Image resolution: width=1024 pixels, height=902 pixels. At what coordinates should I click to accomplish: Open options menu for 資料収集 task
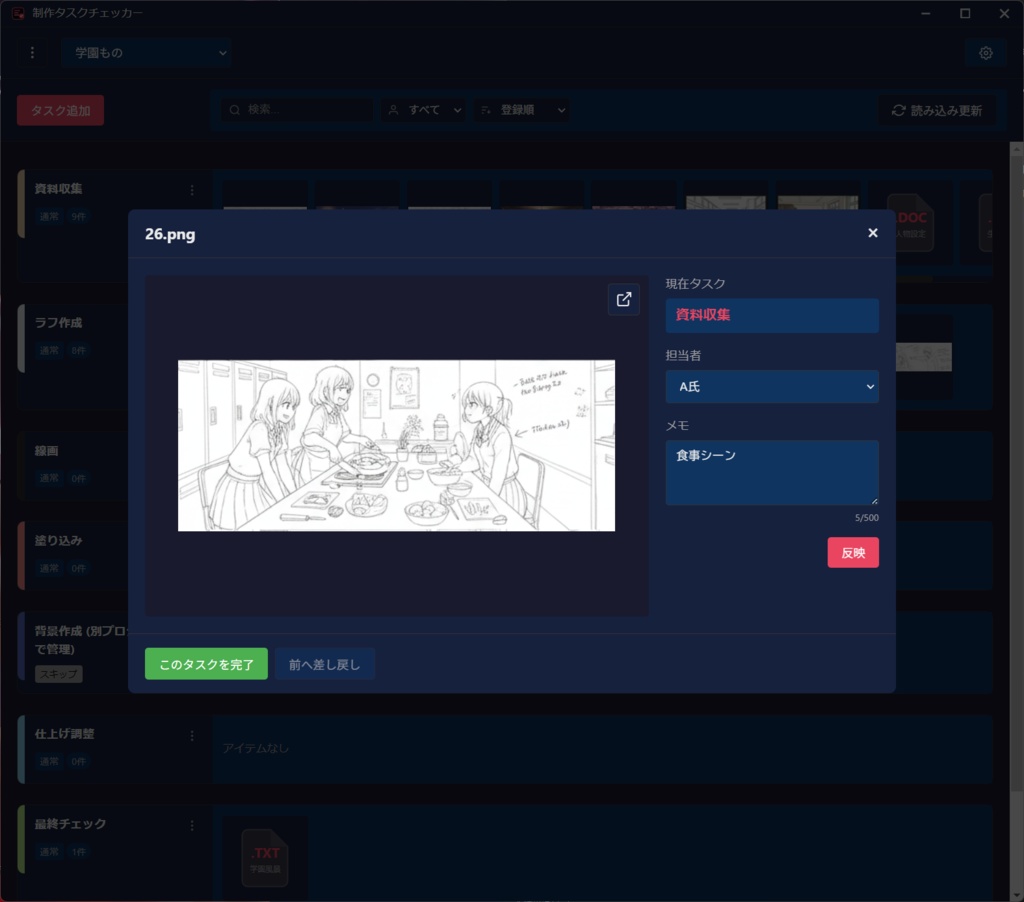tap(191, 190)
